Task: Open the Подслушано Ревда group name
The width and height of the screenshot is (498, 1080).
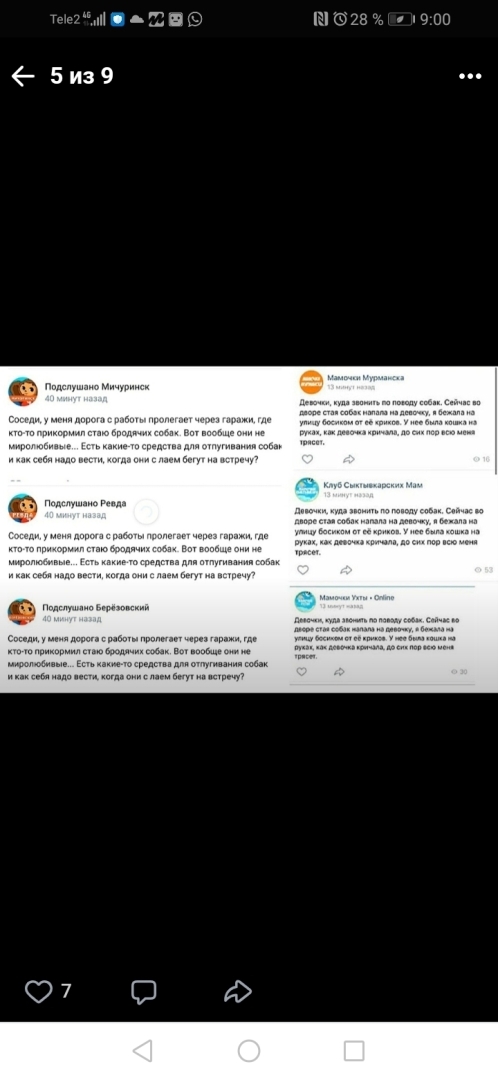Action: pyautogui.click(x=85, y=503)
